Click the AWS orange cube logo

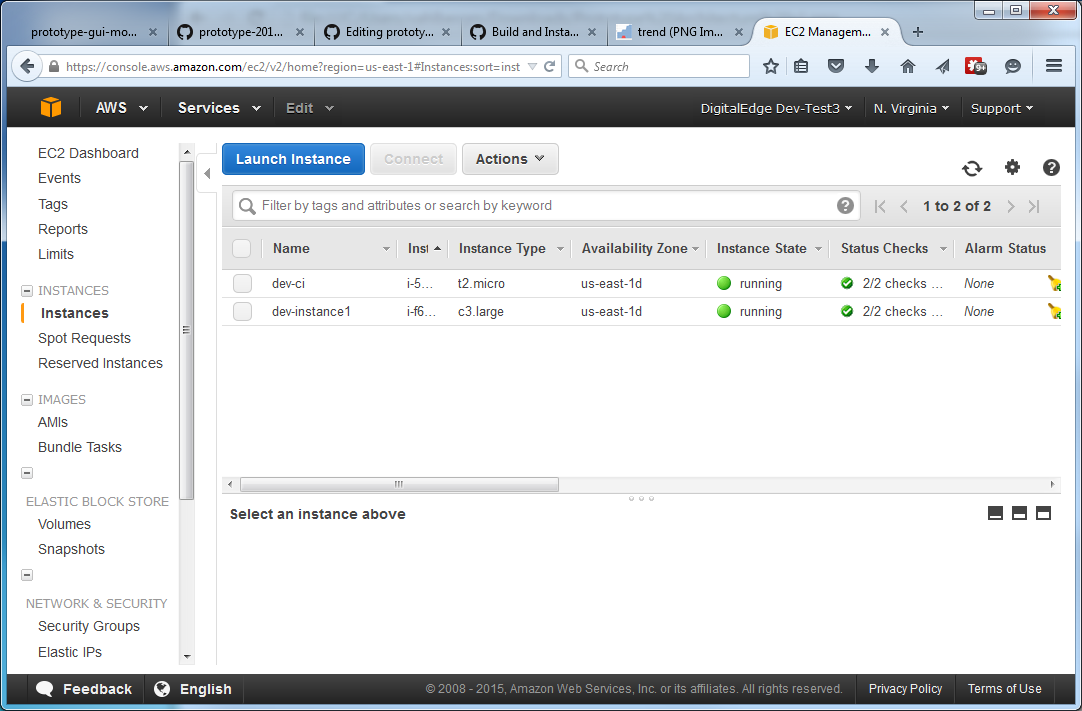coord(51,108)
